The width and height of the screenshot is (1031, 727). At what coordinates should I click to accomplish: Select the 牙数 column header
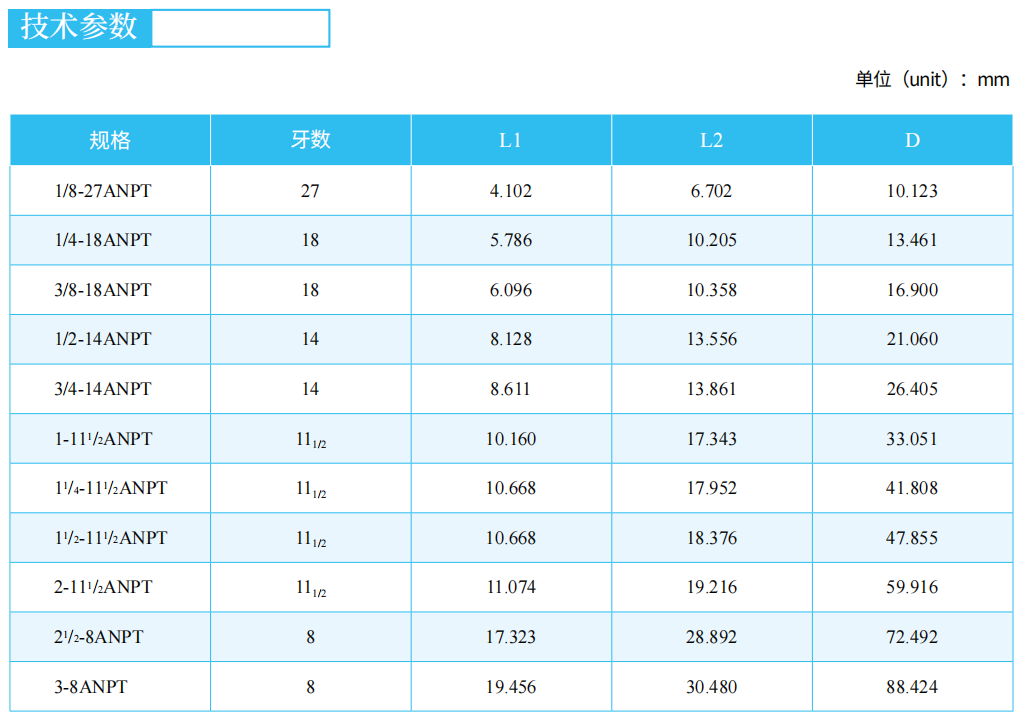pos(311,140)
